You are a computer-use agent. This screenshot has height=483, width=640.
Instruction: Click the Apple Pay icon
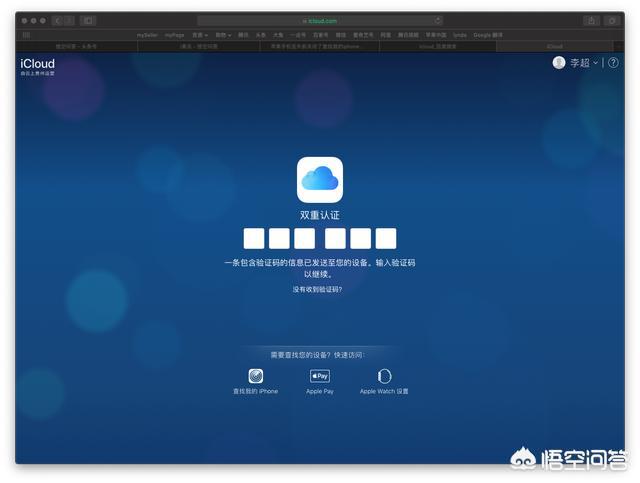click(x=320, y=376)
